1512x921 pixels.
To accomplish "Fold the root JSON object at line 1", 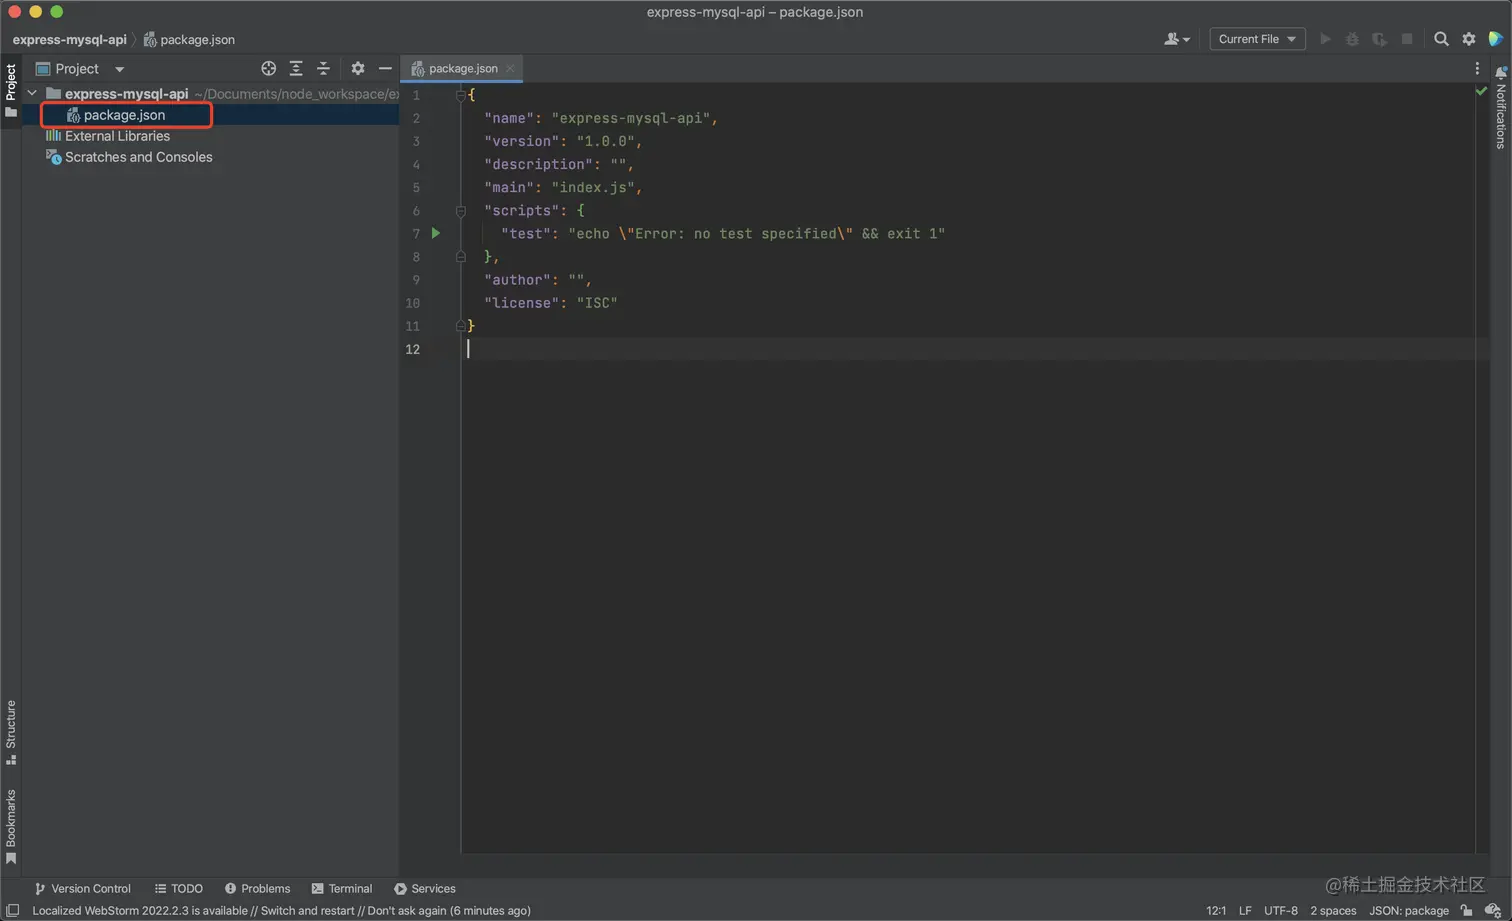I will click(x=461, y=95).
